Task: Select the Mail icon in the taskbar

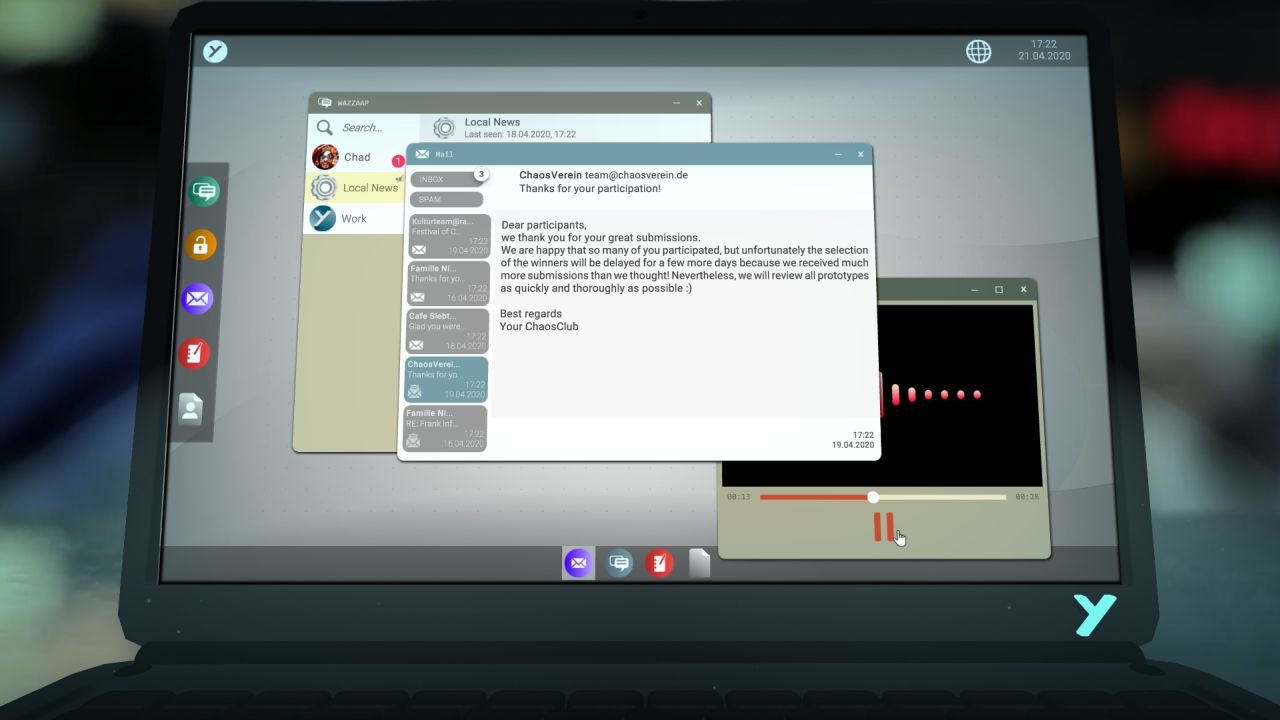Action: click(x=578, y=562)
